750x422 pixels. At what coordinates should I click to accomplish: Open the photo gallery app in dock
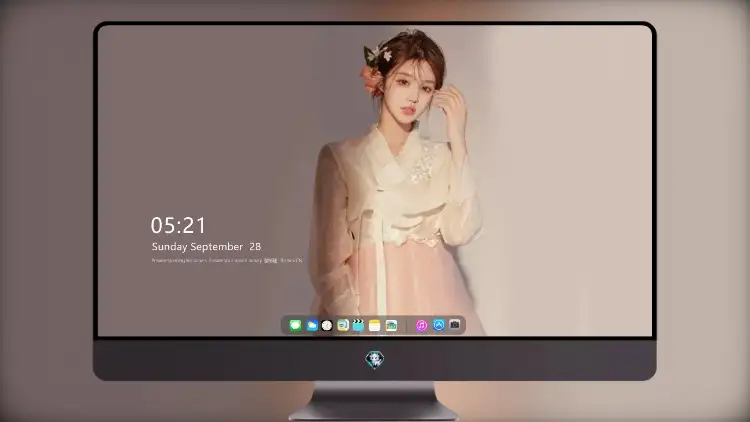[x=391, y=325]
